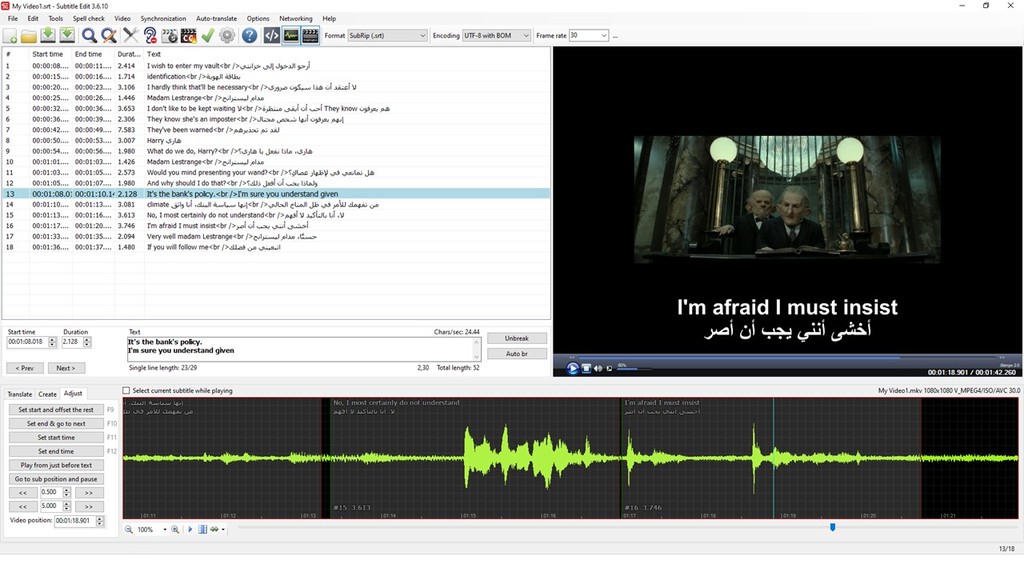Click Set start time button
The height and width of the screenshot is (576, 1024).
pos(56,438)
